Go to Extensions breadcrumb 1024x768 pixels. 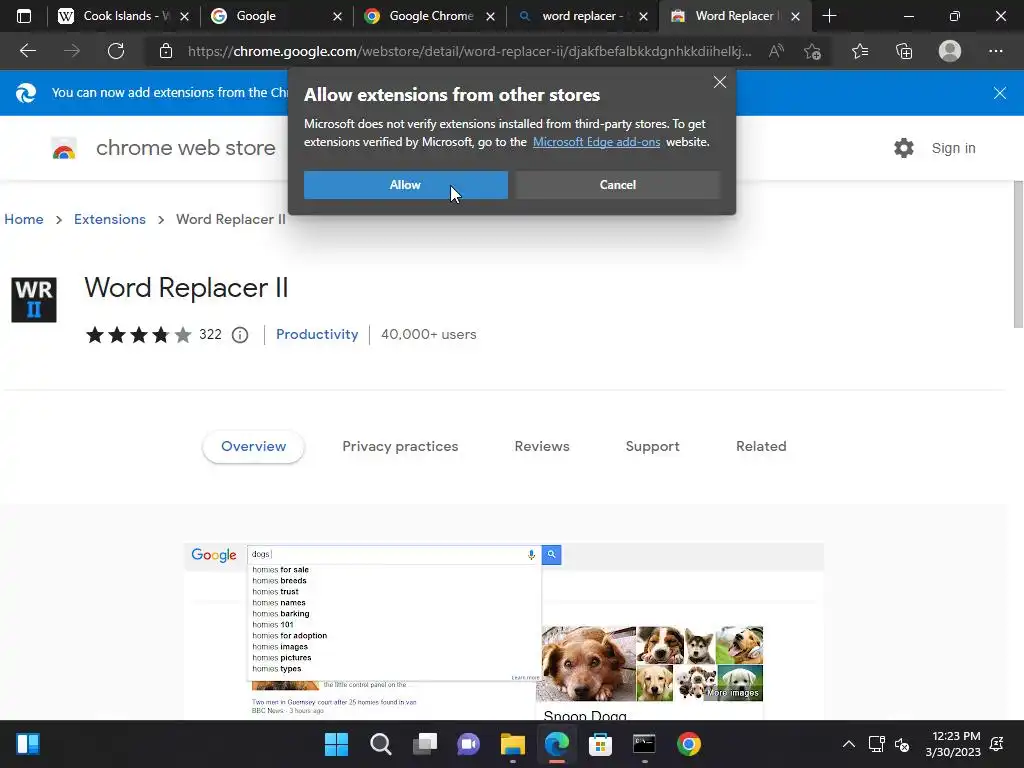point(110,219)
